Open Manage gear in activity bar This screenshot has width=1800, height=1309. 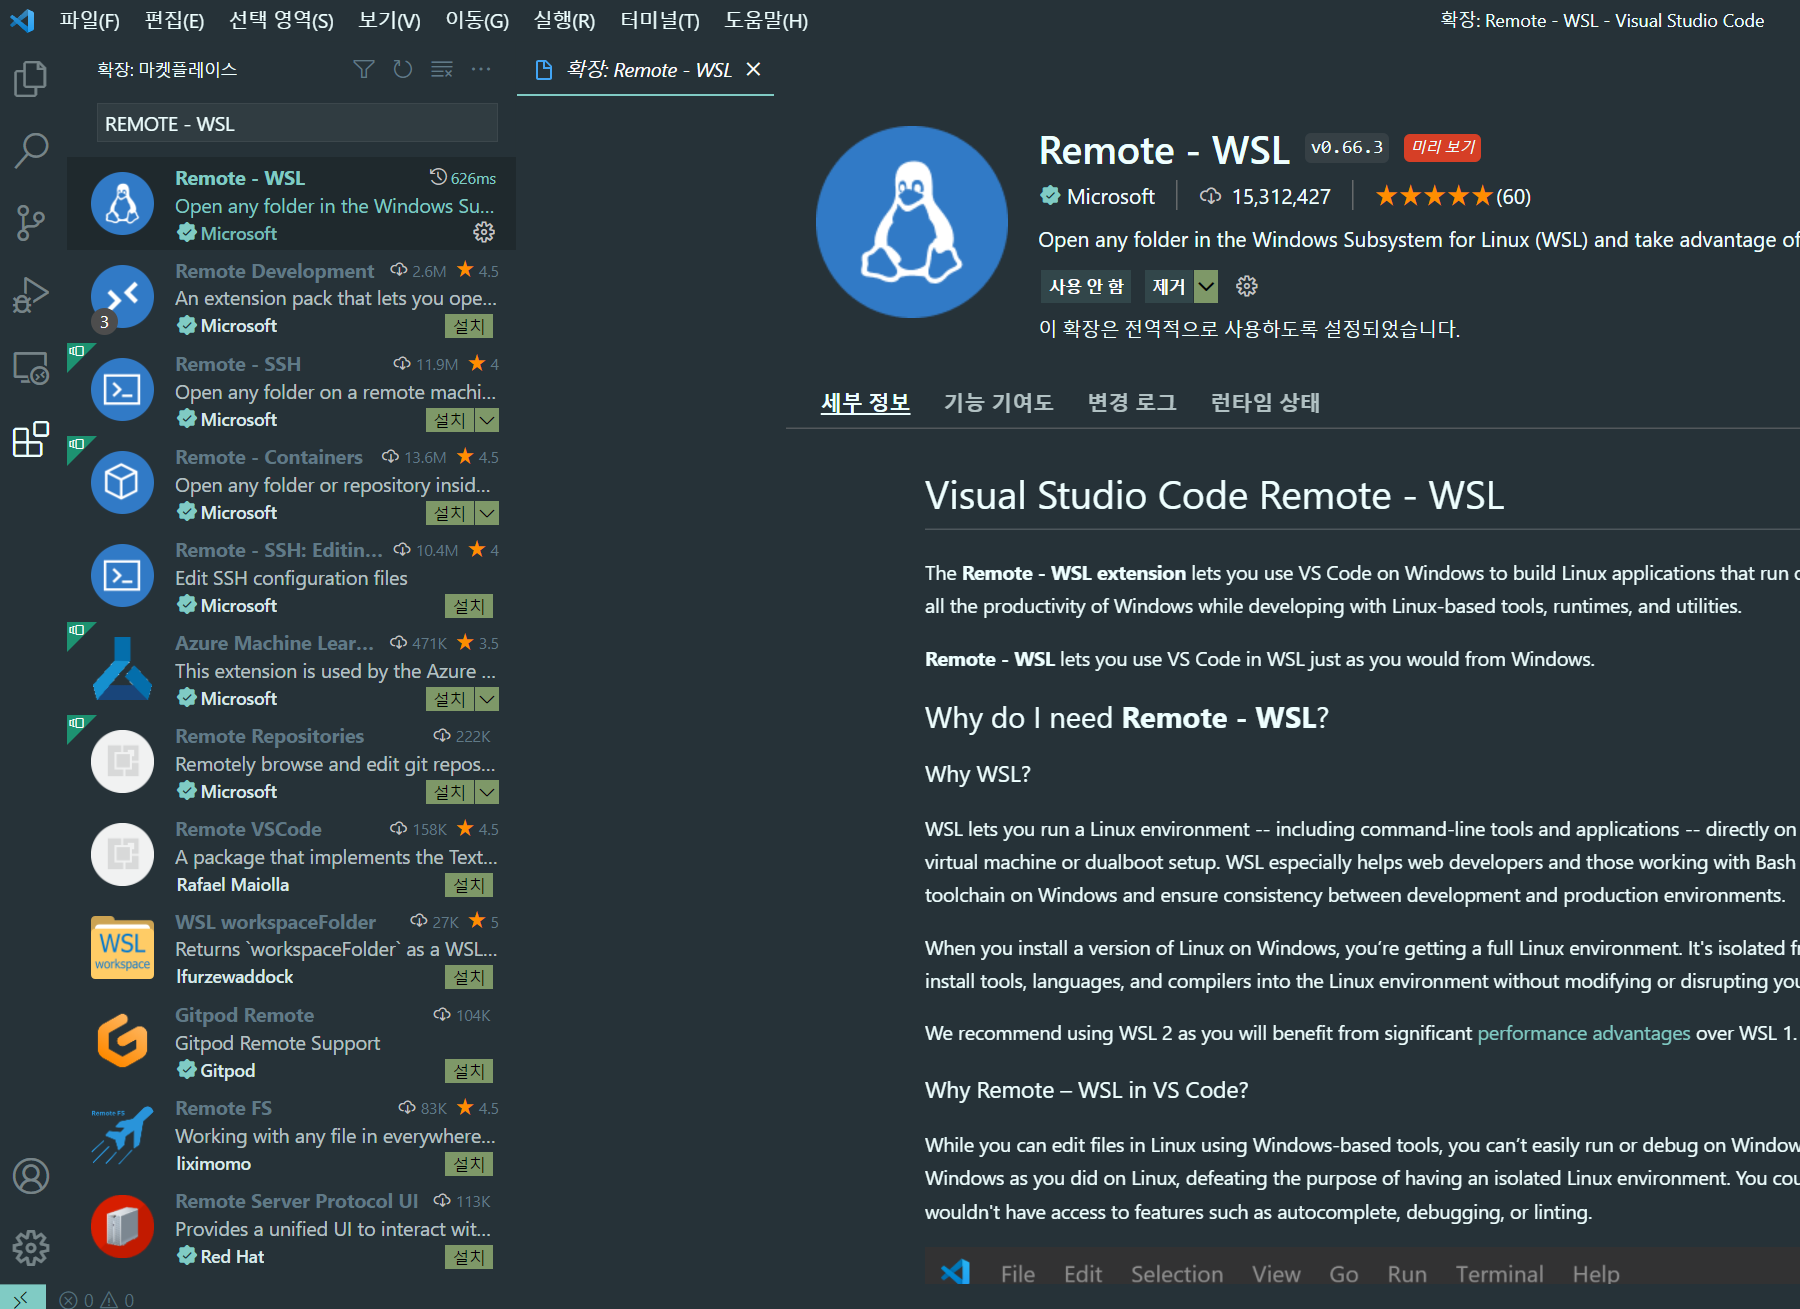31,1247
